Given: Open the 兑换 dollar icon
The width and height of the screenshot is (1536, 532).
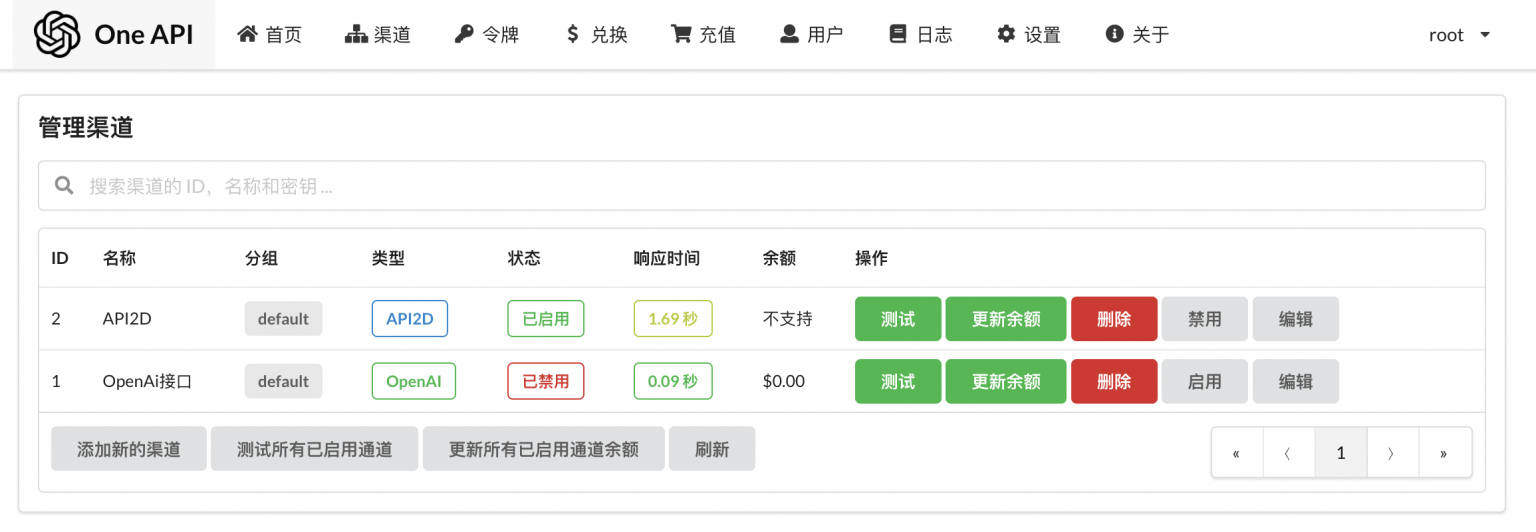Looking at the screenshot, I should pos(572,35).
